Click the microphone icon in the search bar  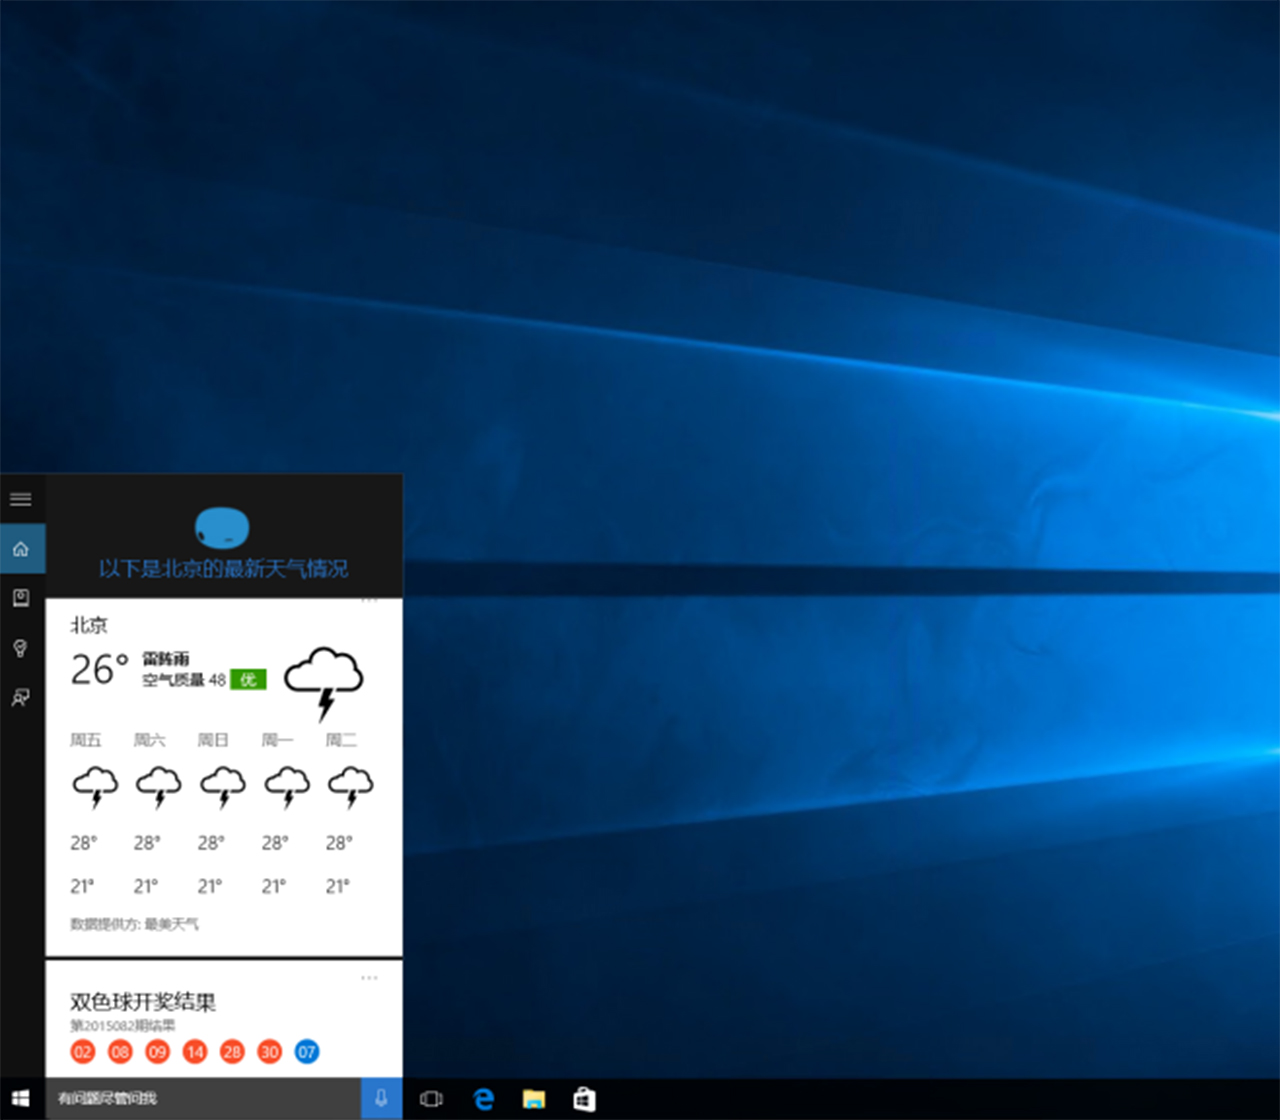pyautogui.click(x=381, y=1097)
